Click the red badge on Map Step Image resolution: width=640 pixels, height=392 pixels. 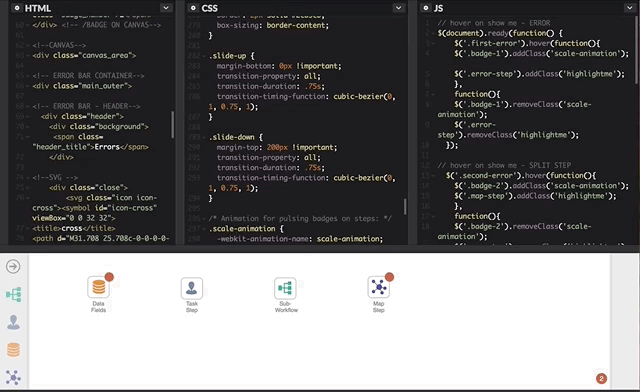coord(389,277)
